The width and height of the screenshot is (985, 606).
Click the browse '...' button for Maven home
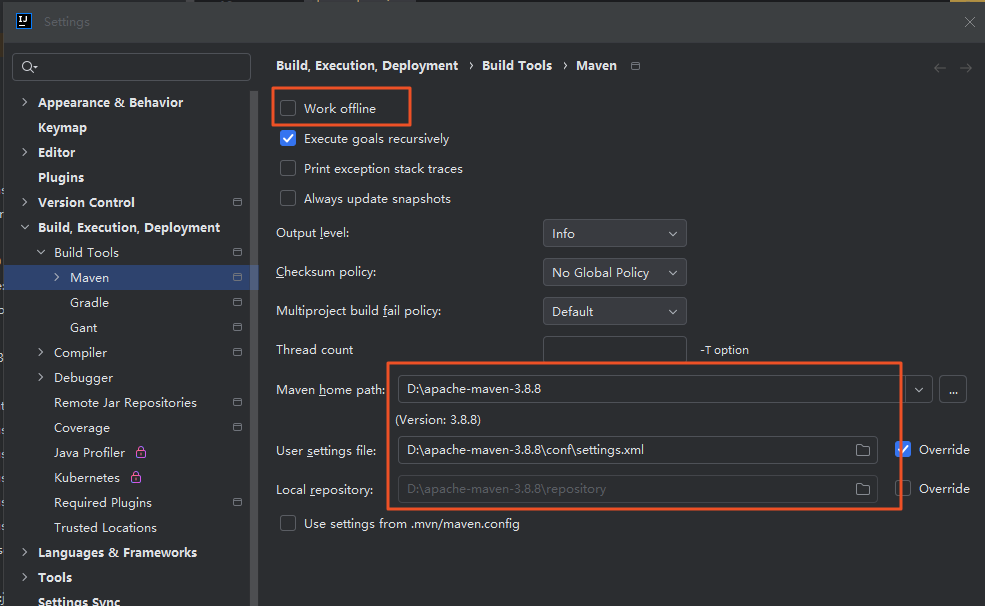pos(953,389)
